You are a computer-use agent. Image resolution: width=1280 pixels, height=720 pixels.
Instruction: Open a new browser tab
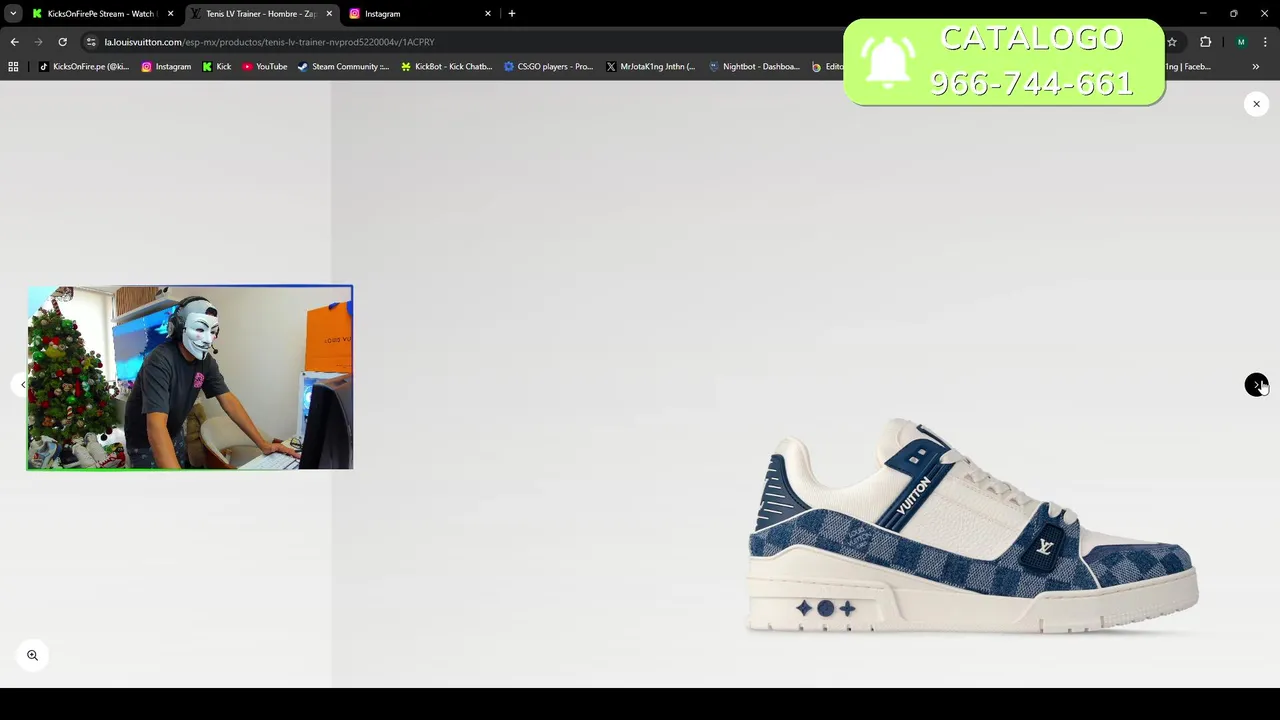pos(512,14)
